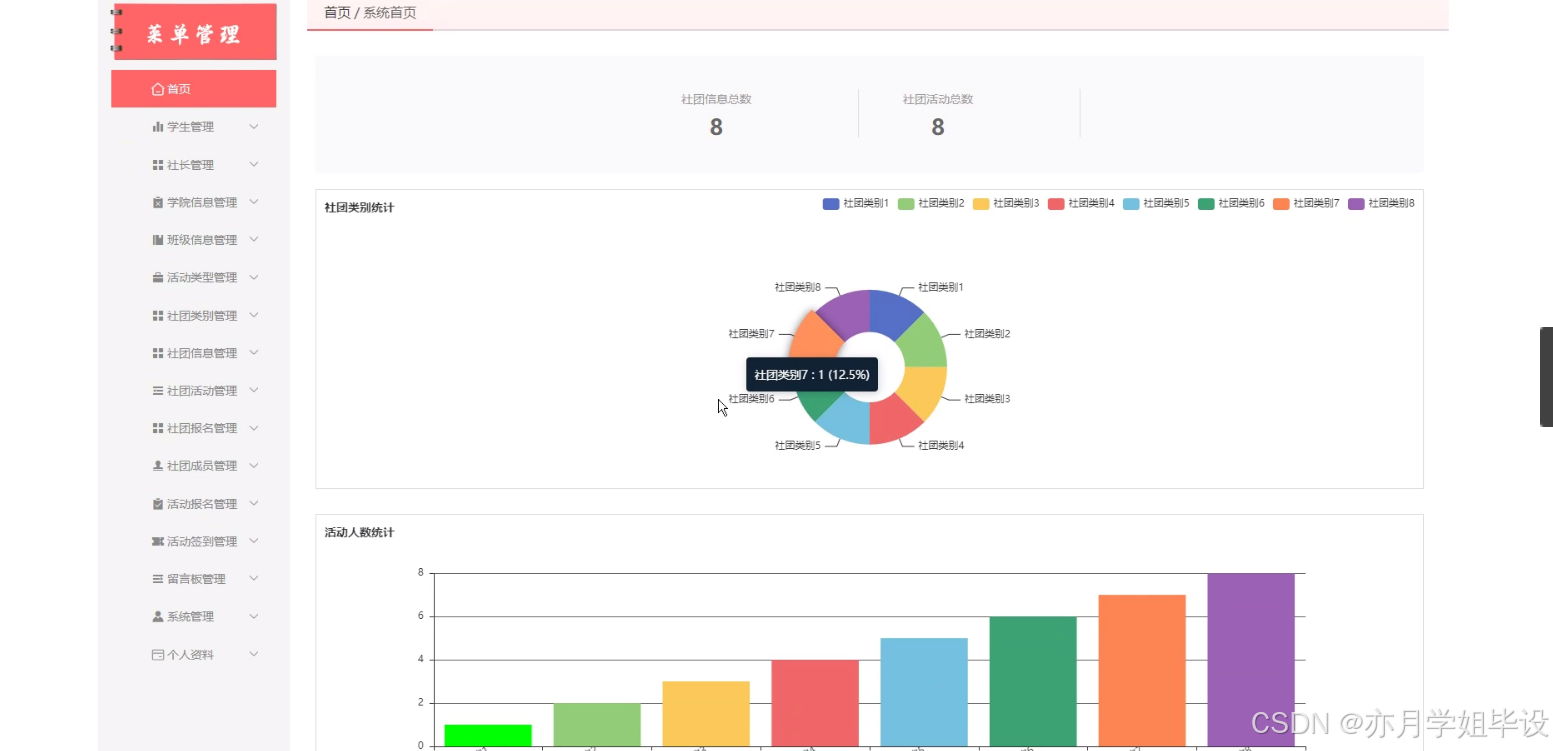This screenshot has width=1553, height=751.
Task: Click the grid icon beside 社团类别管理
Action: pos(157,316)
